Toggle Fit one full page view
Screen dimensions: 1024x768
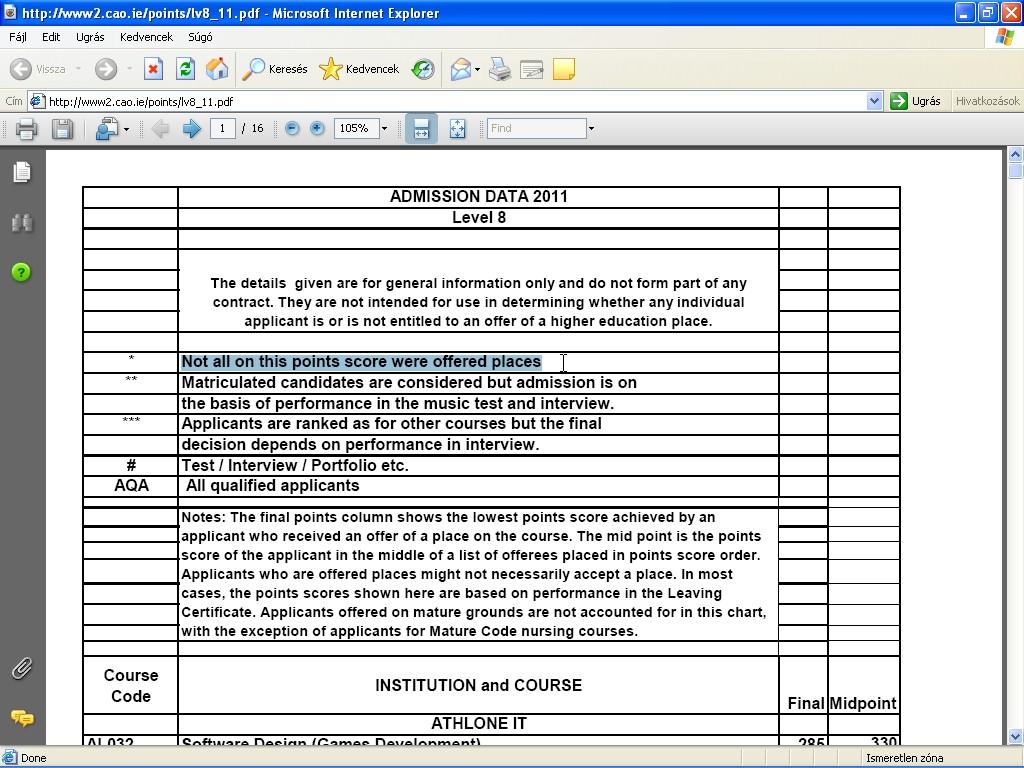coord(457,129)
